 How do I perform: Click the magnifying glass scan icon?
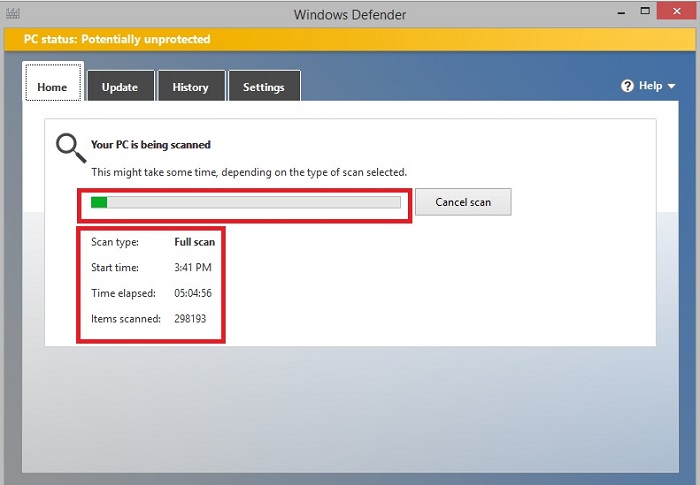tap(69, 148)
